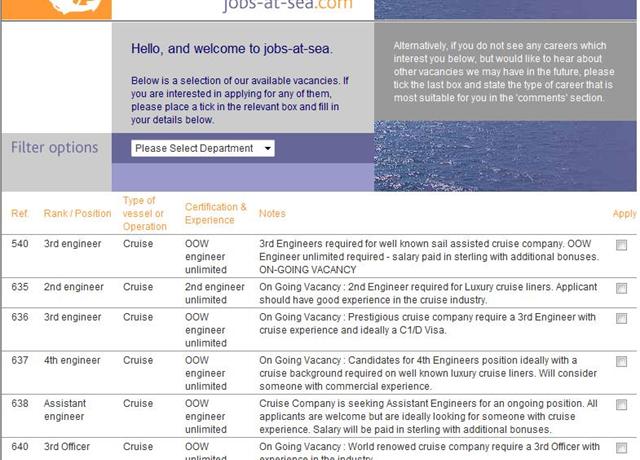Image resolution: width=640 pixels, height=460 pixels.
Task: Click the 3rd engineer position in row 636
Action: 73,317
